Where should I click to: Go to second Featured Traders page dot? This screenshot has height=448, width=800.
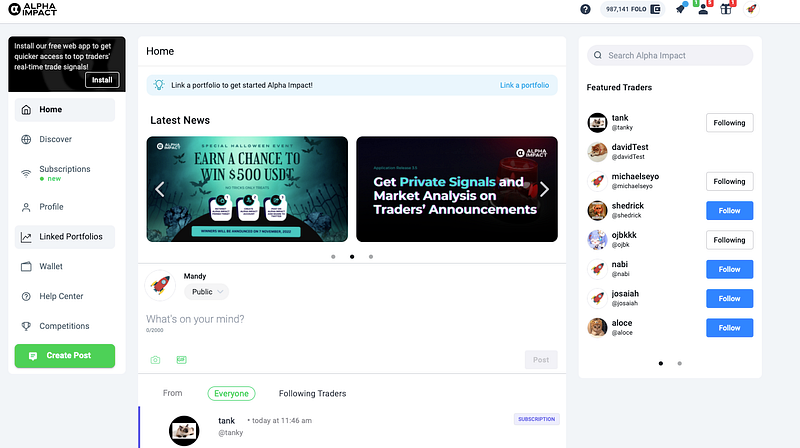pyautogui.click(x=679, y=363)
